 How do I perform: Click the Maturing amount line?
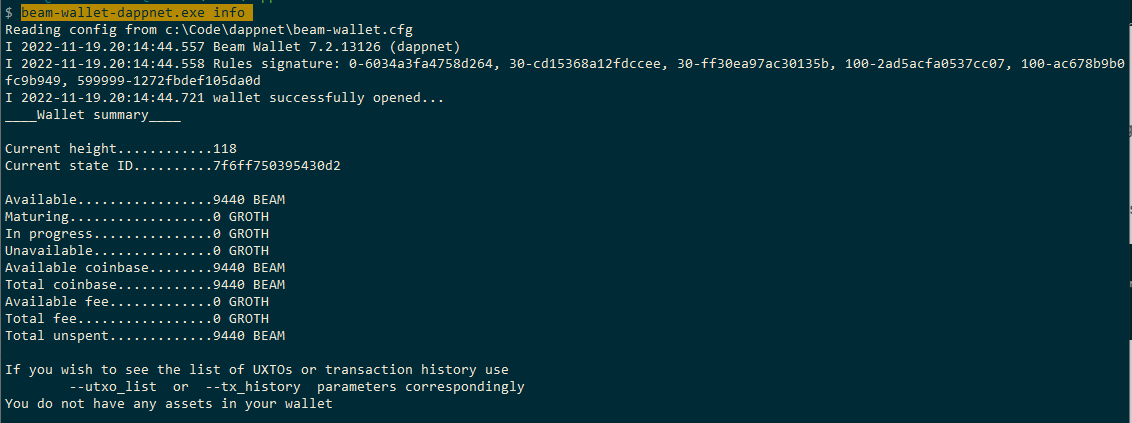point(137,217)
